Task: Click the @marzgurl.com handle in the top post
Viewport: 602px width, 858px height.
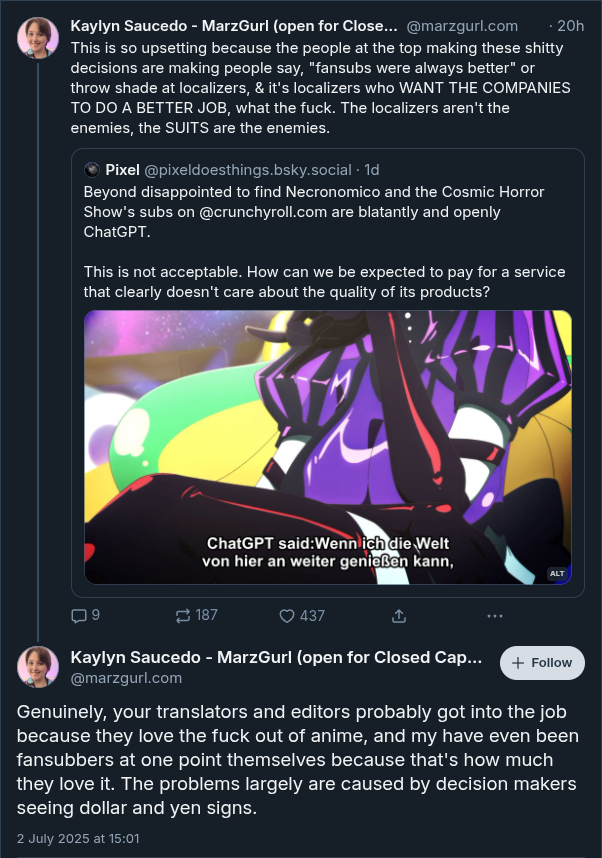Action: point(463,26)
